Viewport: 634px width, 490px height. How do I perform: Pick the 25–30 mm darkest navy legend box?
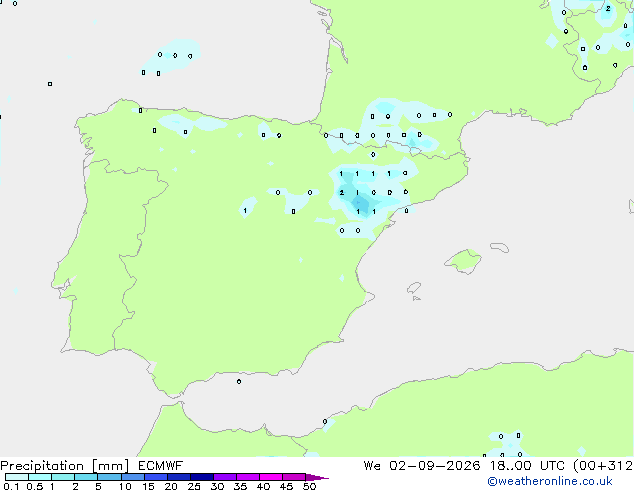(x=202, y=477)
